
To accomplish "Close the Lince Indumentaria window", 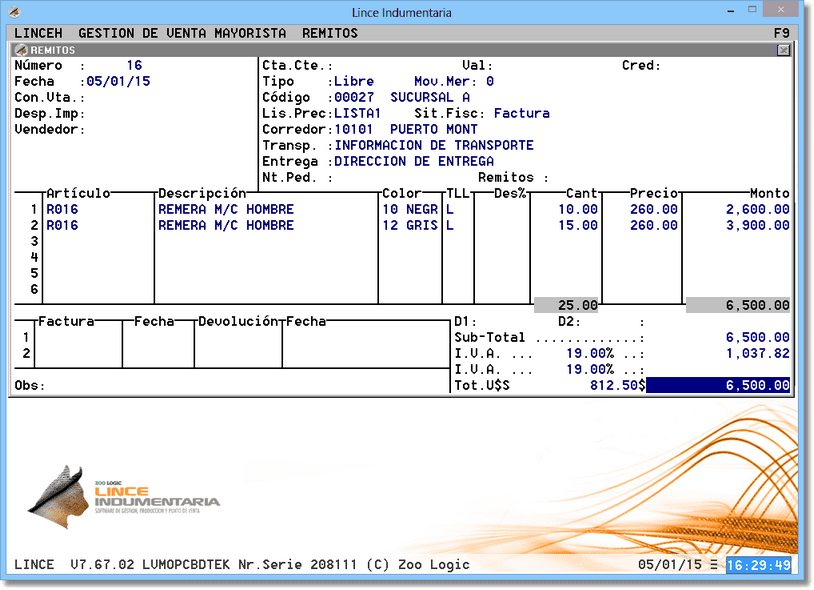I will pyautogui.click(x=781, y=10).
